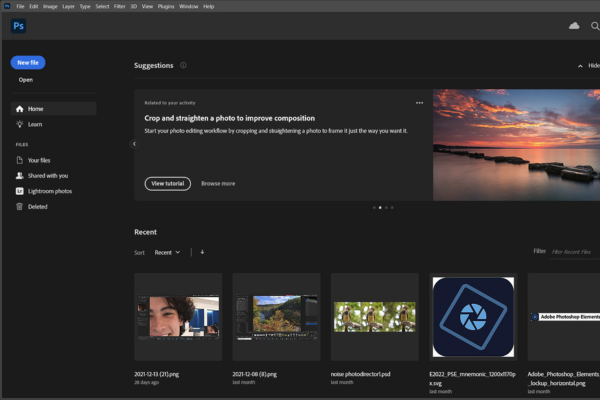Click the Browse more link
This screenshot has width=600, height=400.
tap(218, 184)
